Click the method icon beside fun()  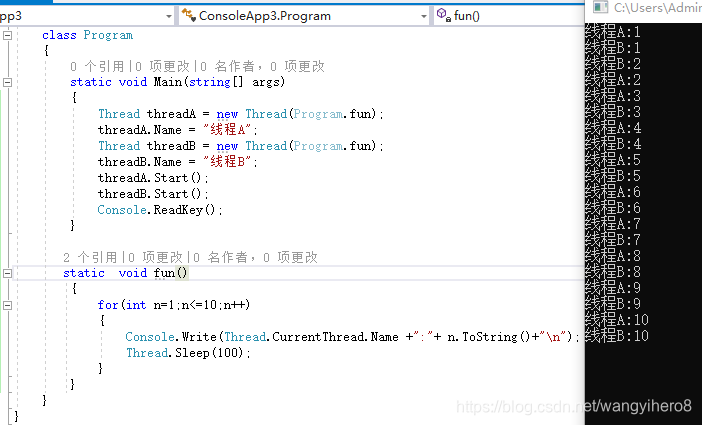[x=444, y=15]
